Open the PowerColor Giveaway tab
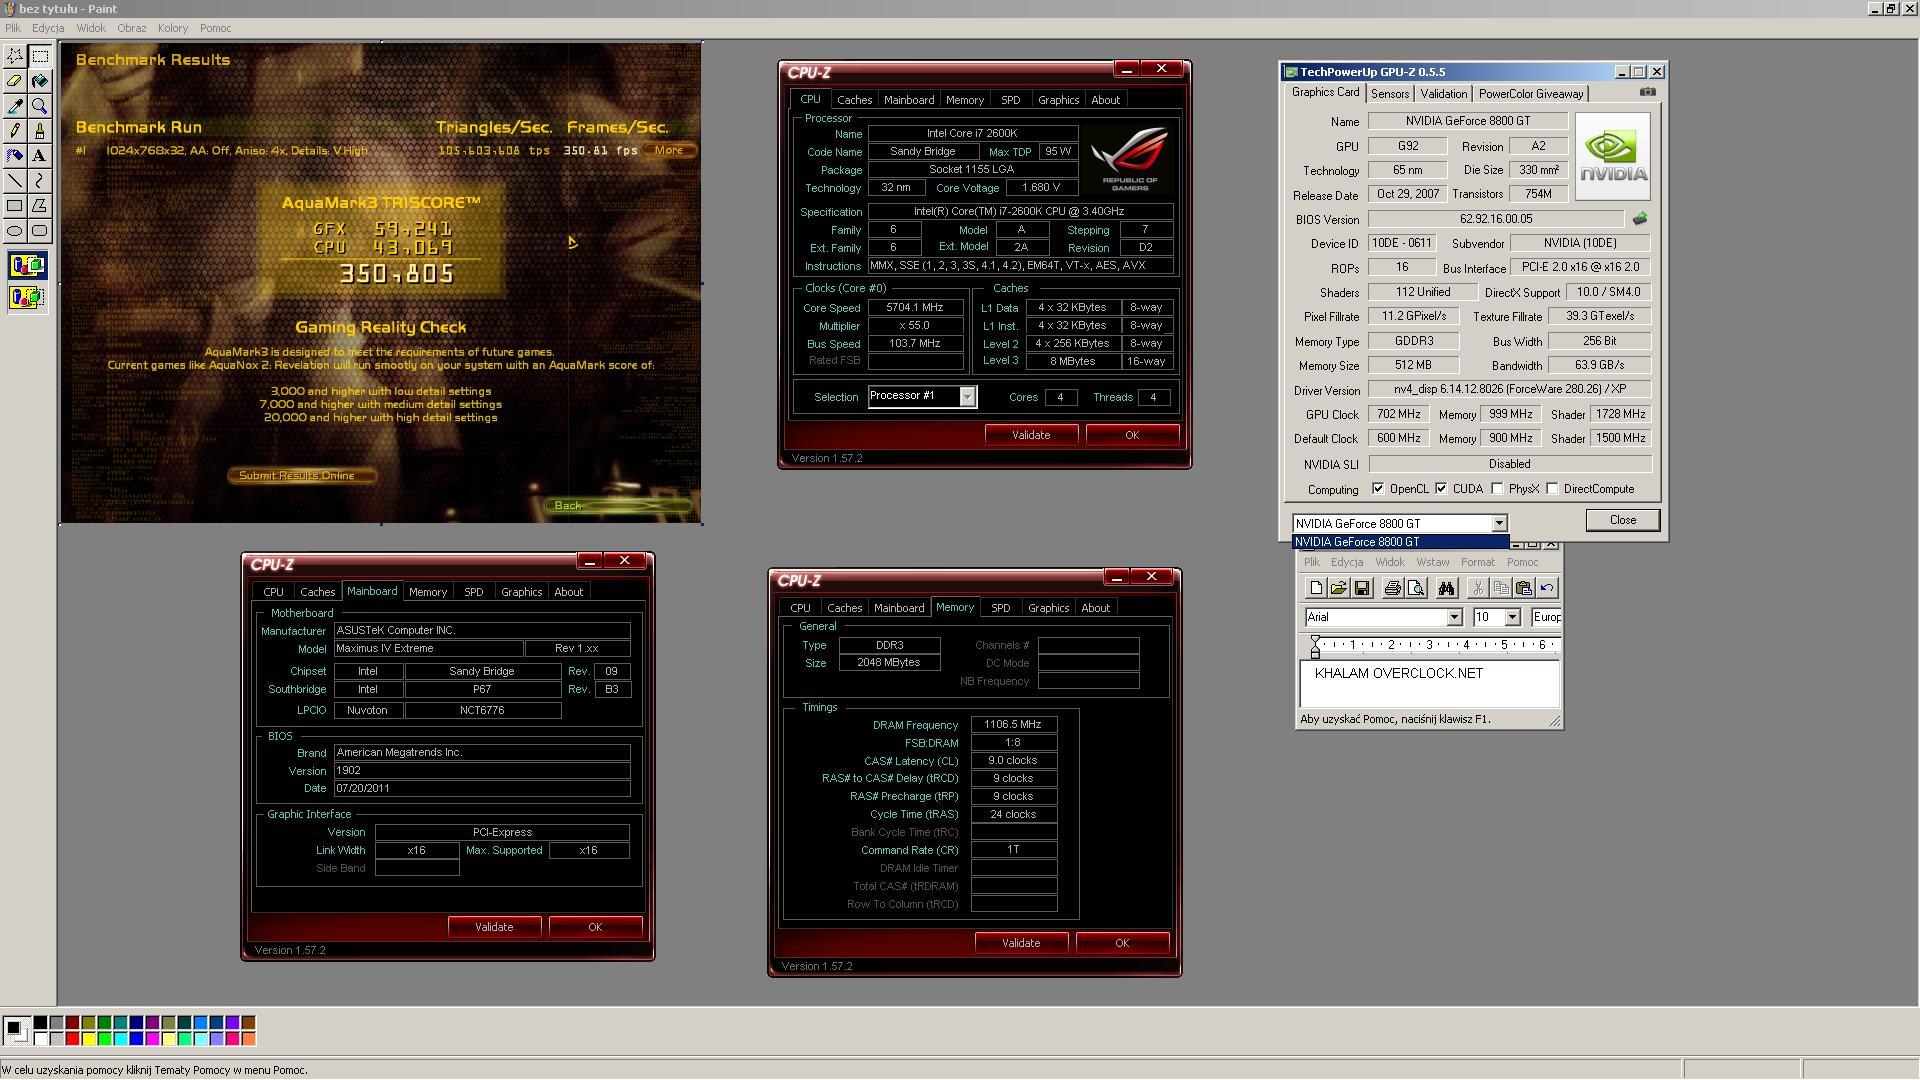 [x=1531, y=94]
